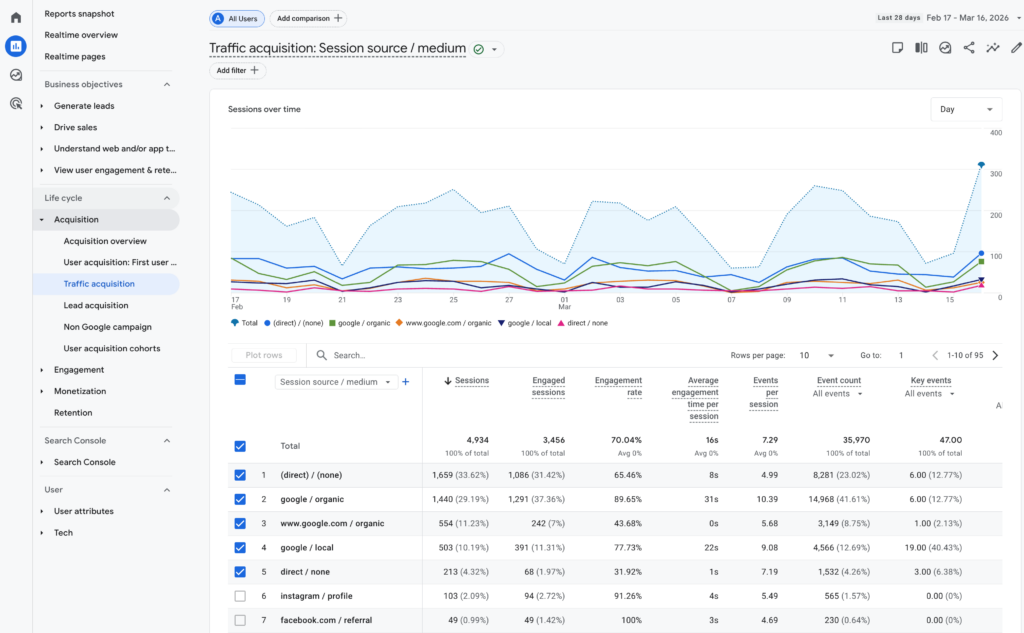Uncheck the google / organic row

pyautogui.click(x=239, y=499)
